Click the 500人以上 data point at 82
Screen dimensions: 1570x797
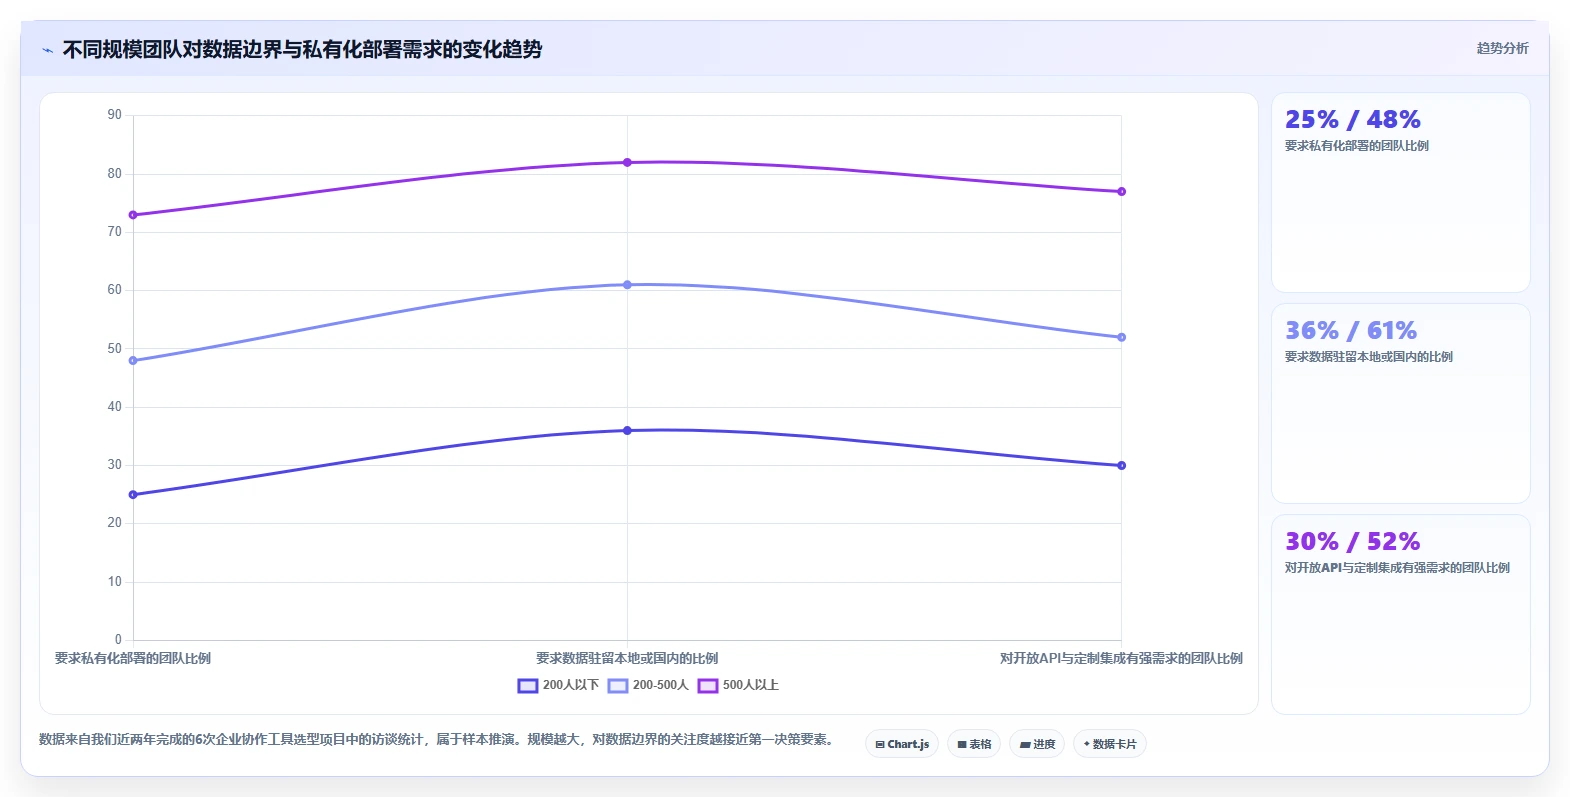click(x=627, y=162)
